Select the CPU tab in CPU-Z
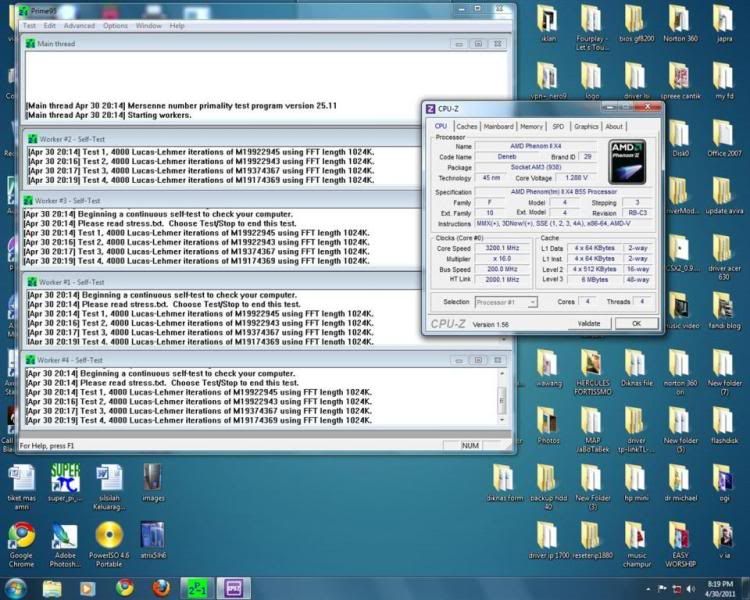The height and width of the screenshot is (600, 750). 441,126
